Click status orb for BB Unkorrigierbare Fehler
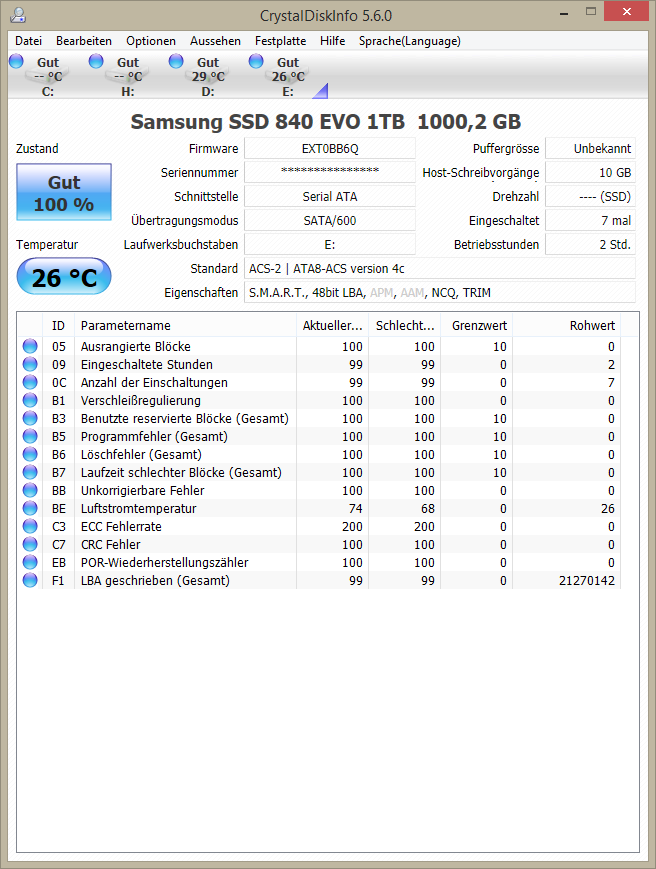656x869 pixels. [30, 490]
